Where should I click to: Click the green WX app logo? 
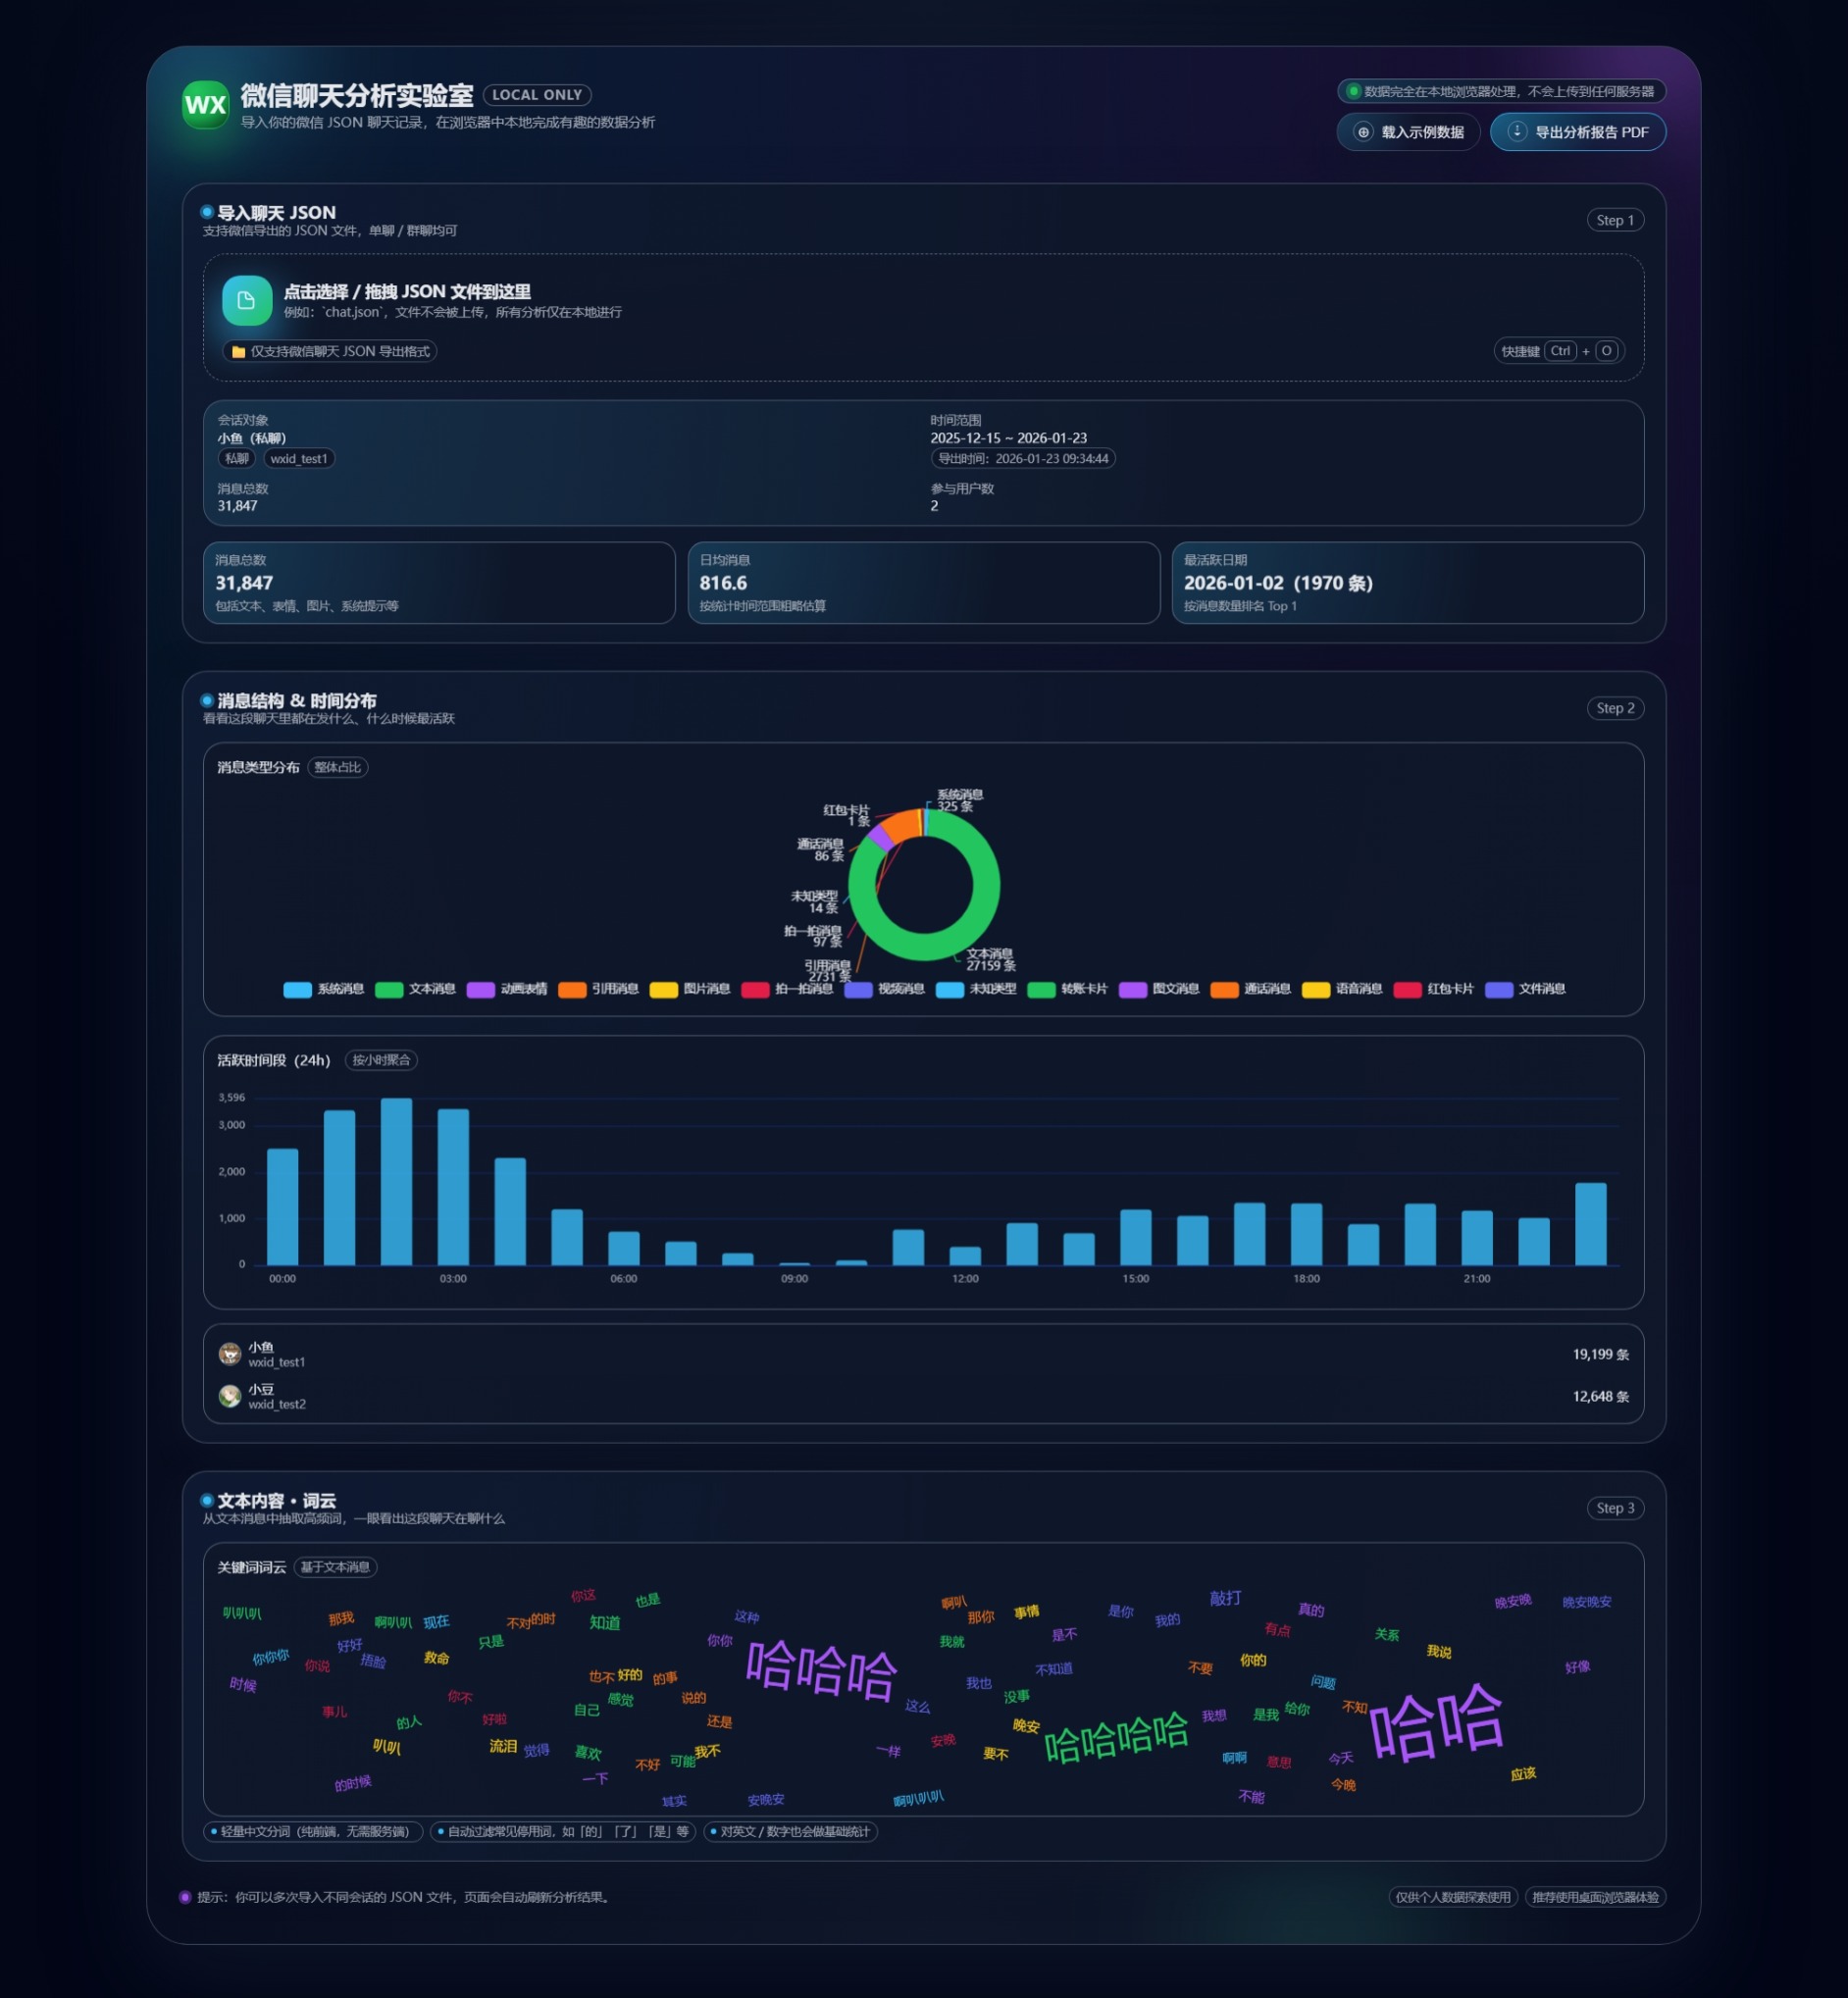pyautogui.click(x=206, y=105)
